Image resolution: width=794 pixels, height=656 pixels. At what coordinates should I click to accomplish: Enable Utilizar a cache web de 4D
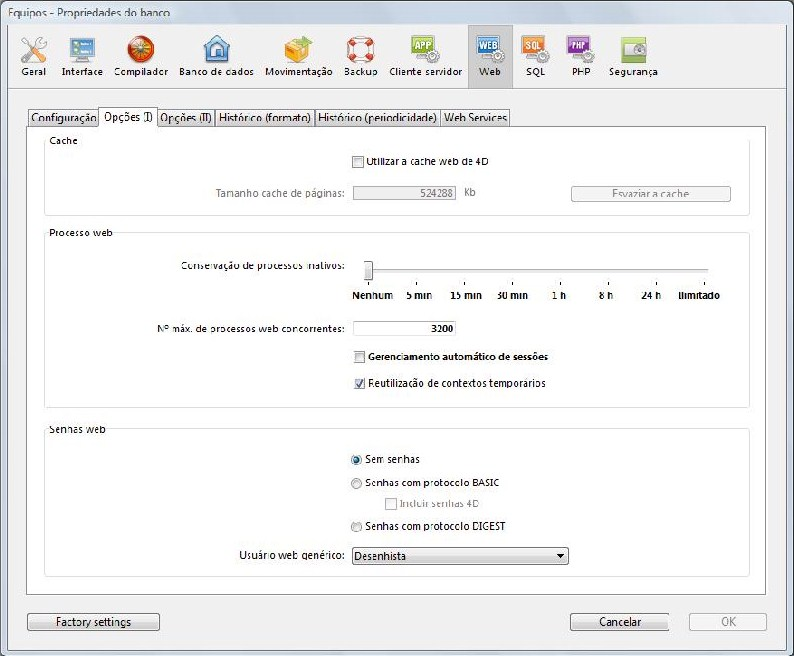358,162
